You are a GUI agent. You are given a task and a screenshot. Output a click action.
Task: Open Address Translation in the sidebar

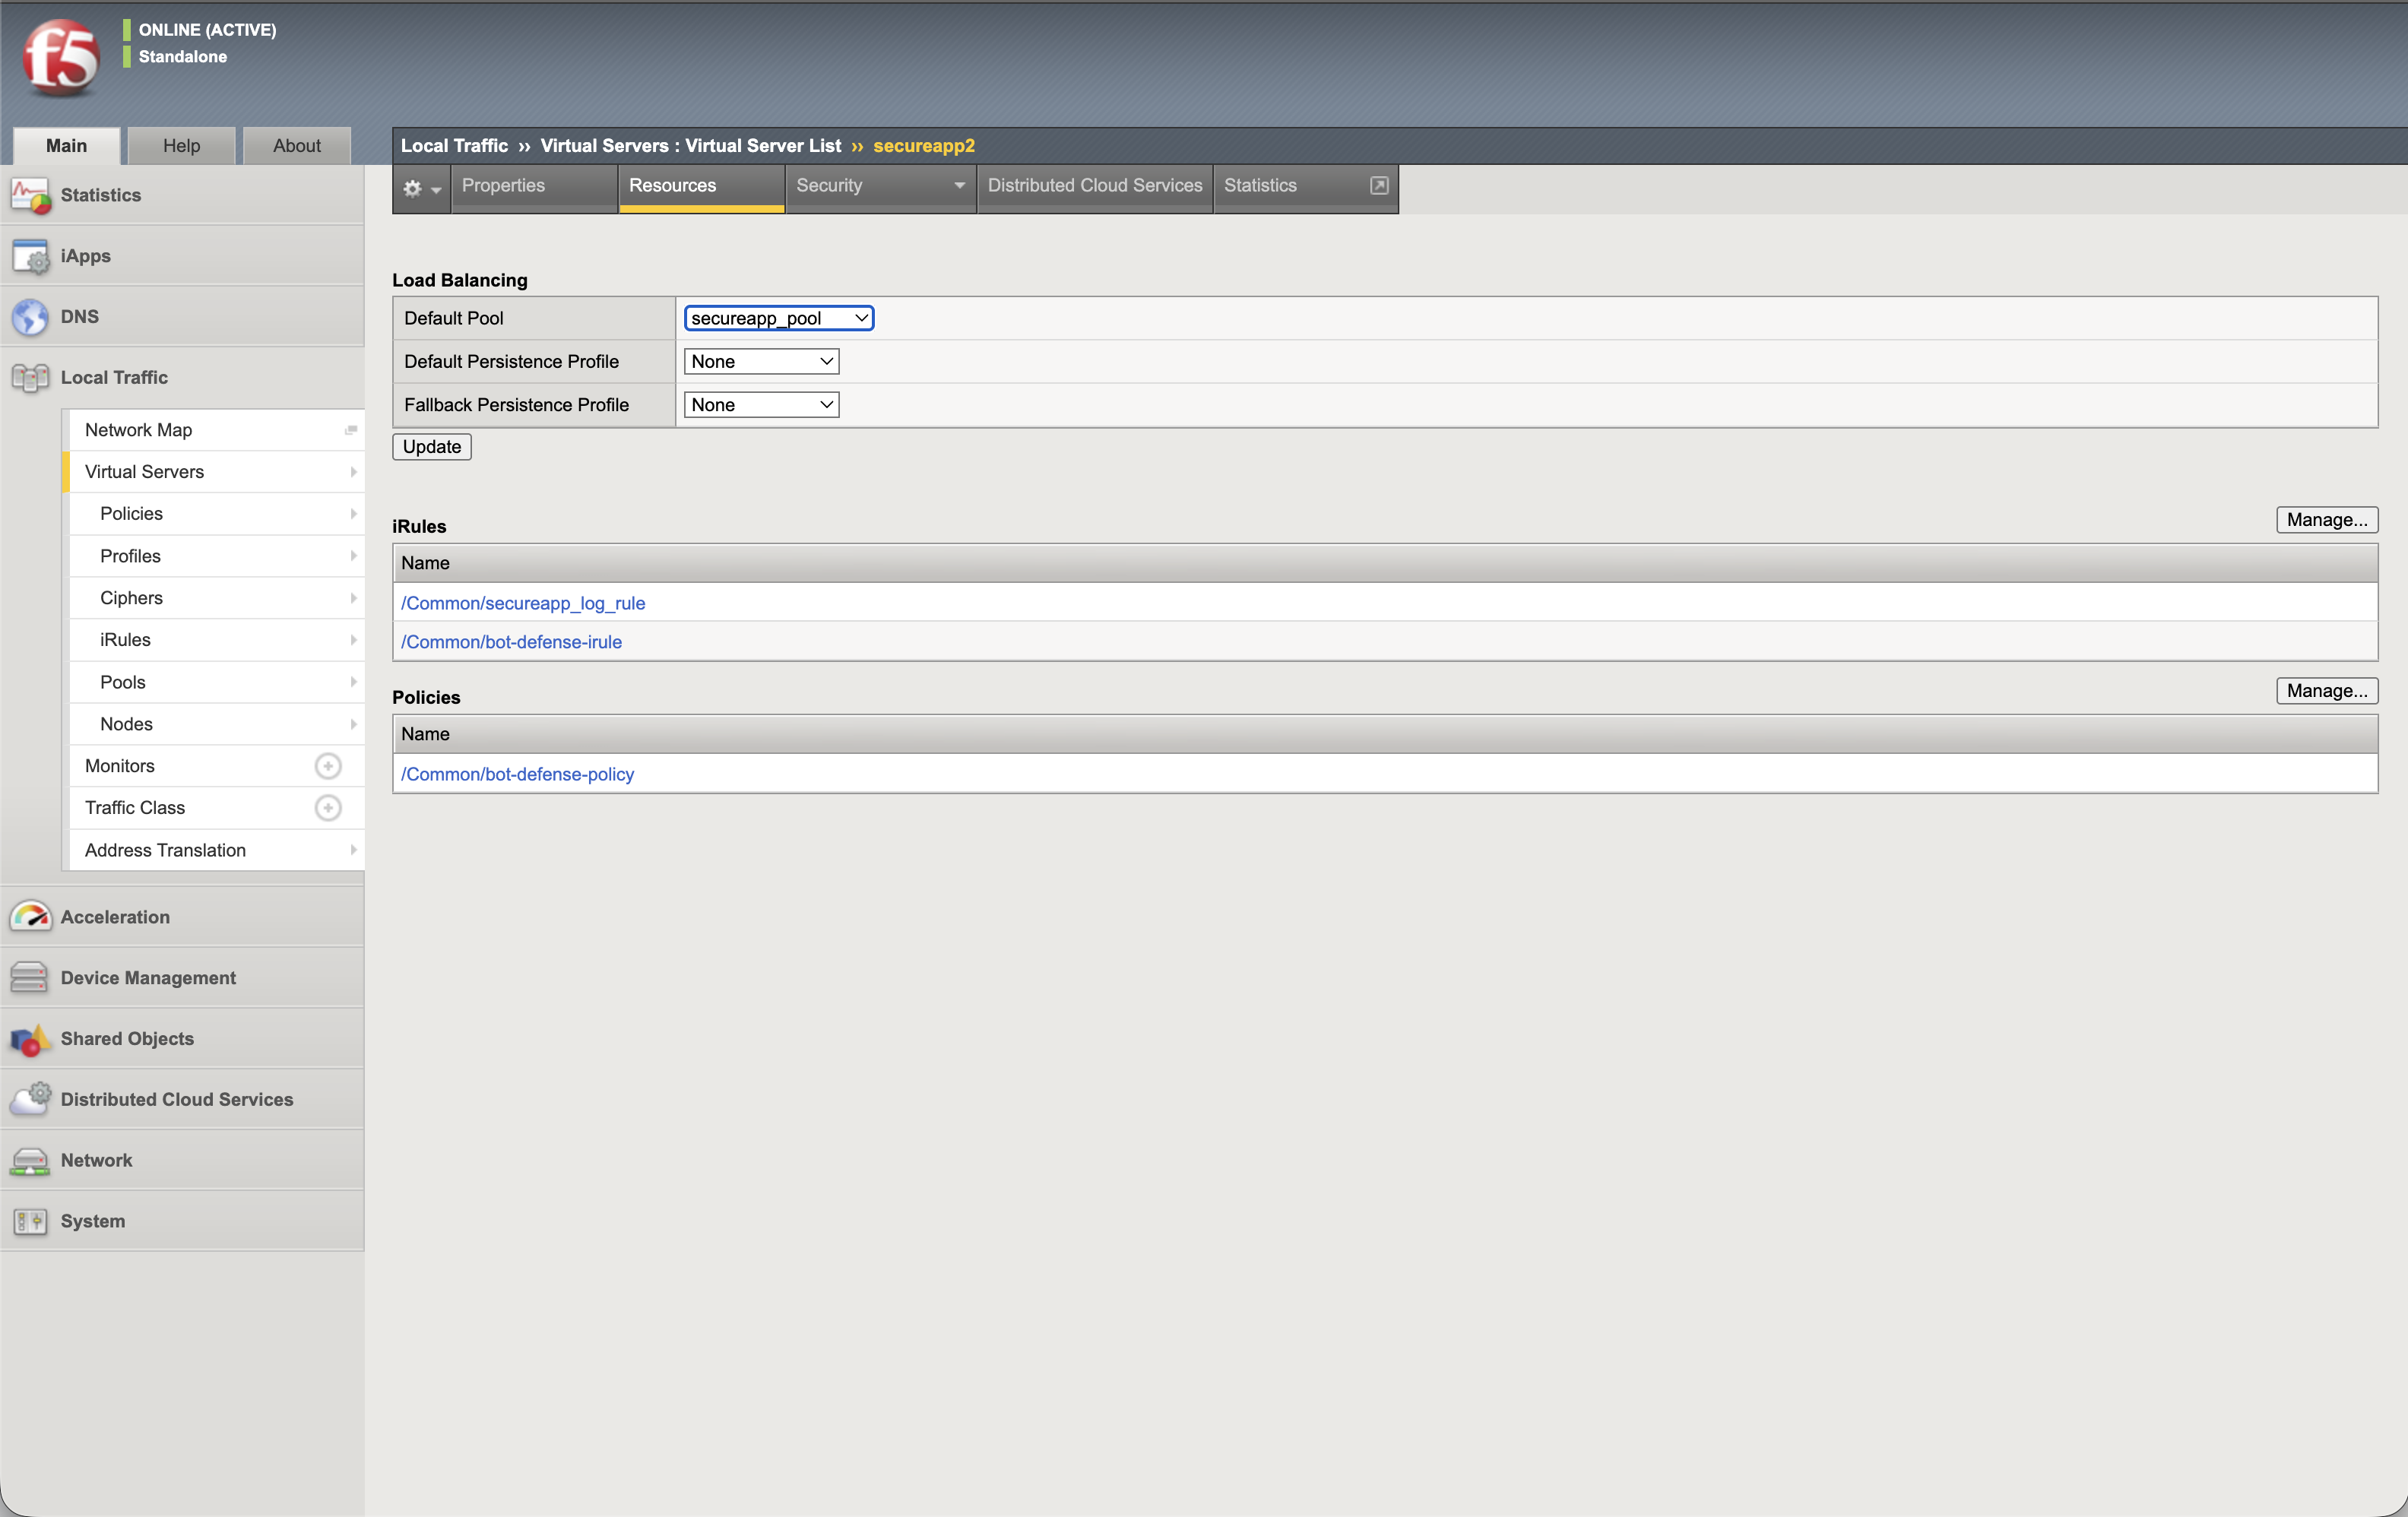[x=165, y=850]
